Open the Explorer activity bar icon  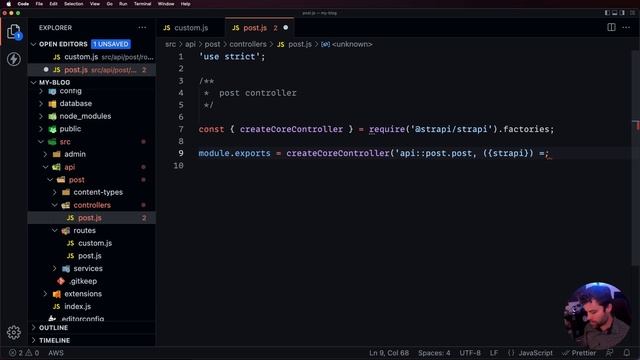point(13,32)
